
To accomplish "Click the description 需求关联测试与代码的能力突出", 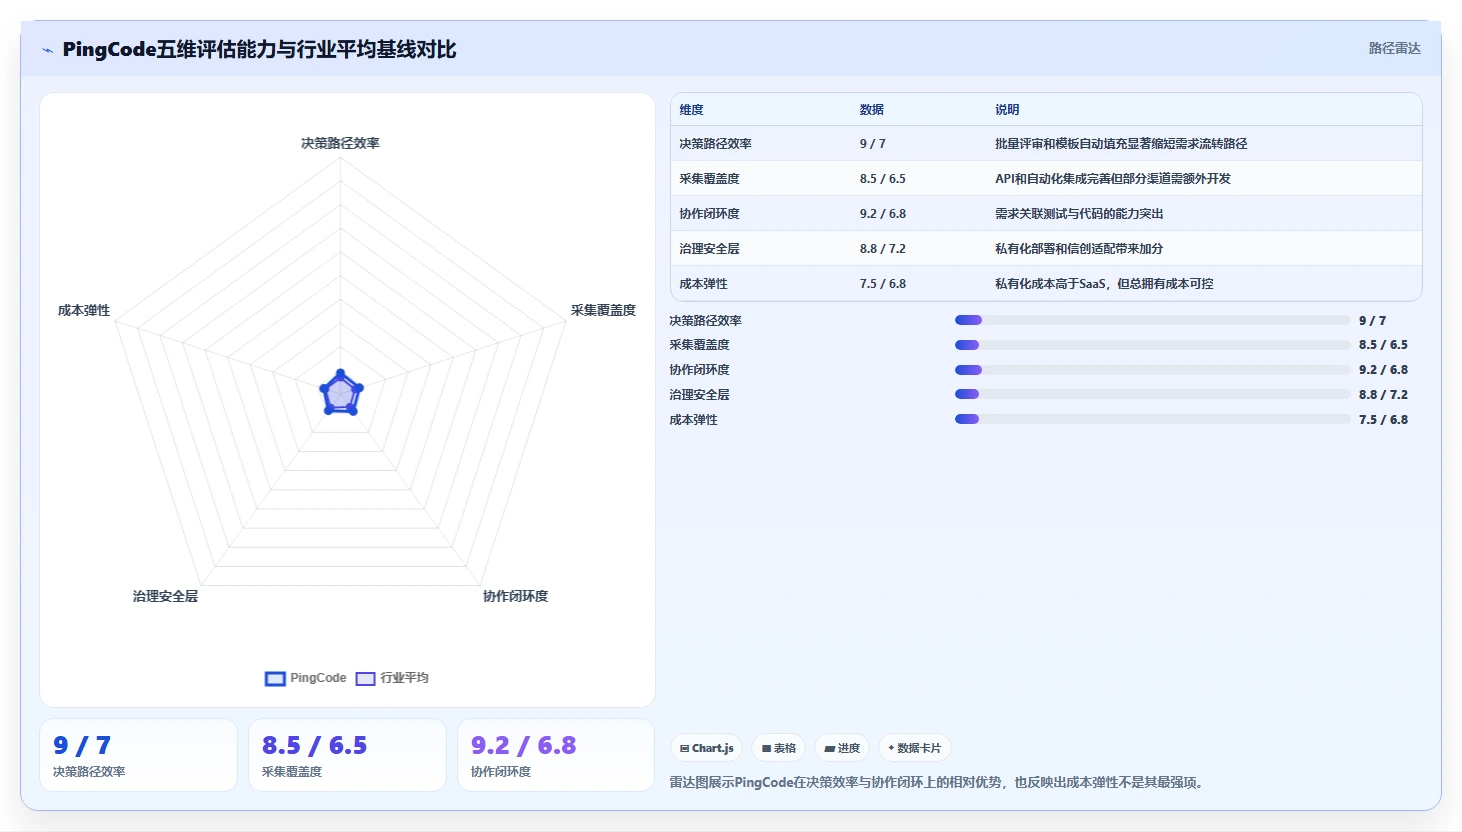I will [1079, 214].
